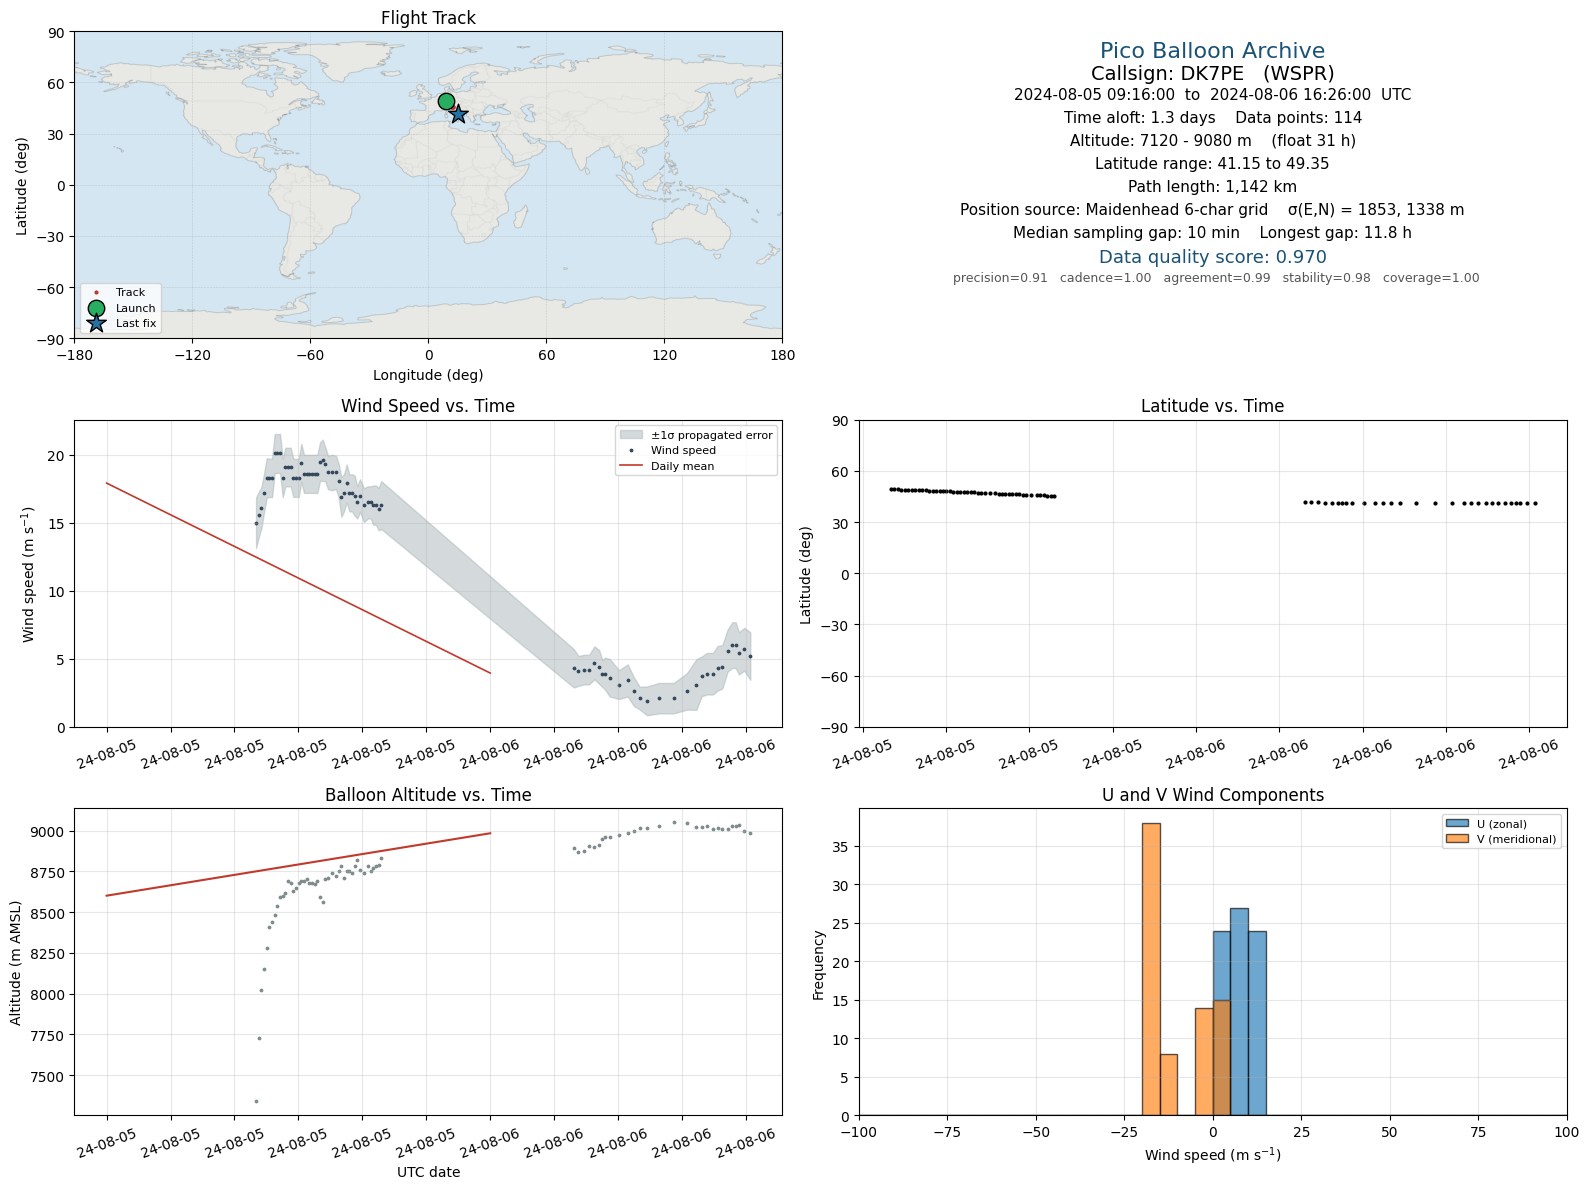1590x1189 pixels.
Task: Click the "9000" tick on the altitude axis
Action: pyautogui.click(x=48, y=832)
